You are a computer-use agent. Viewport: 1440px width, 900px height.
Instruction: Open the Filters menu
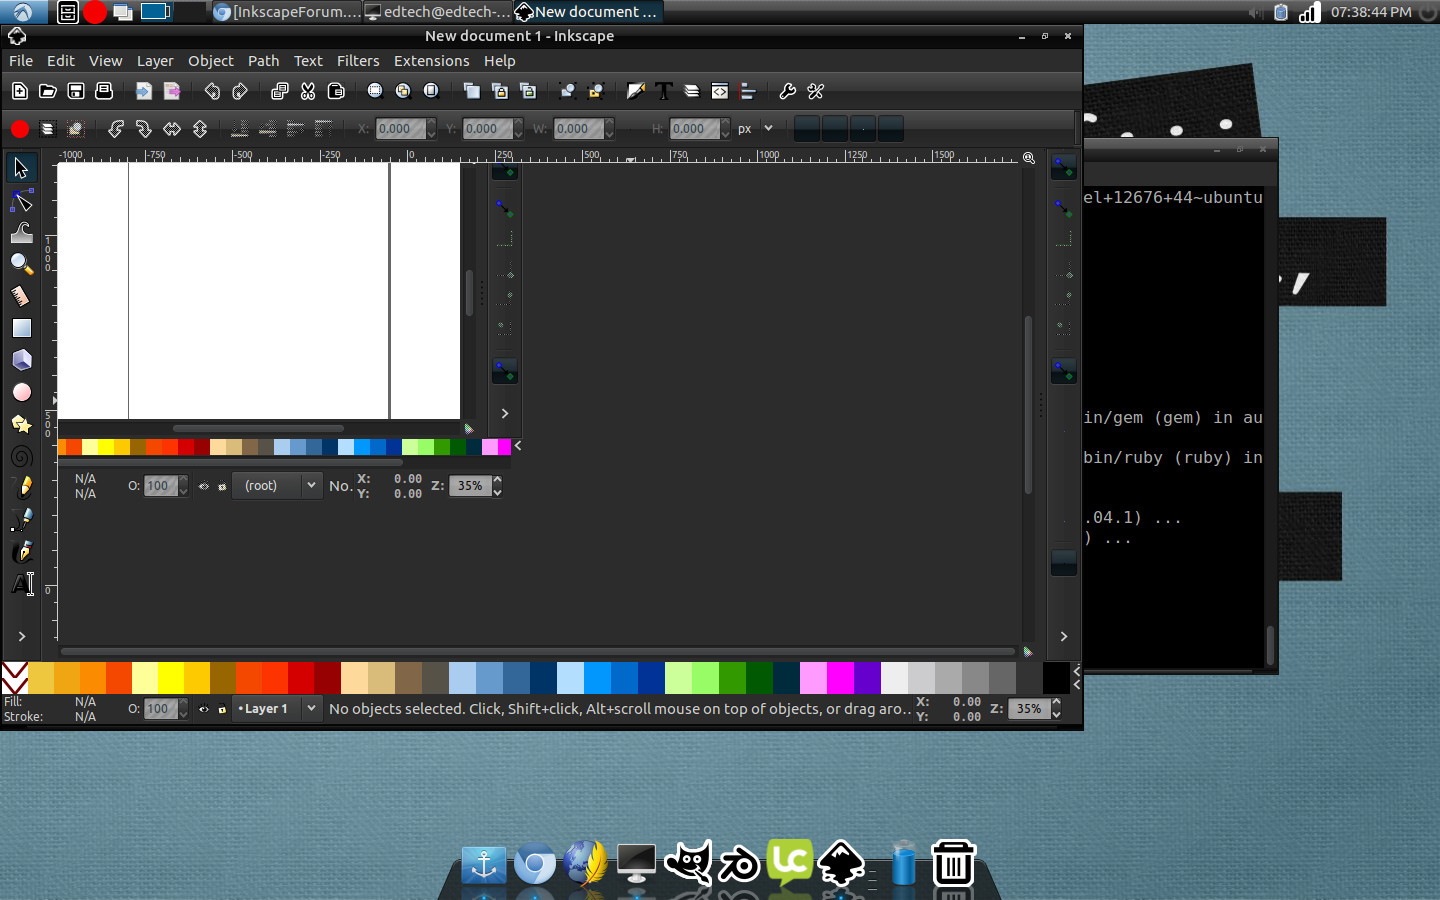[x=358, y=61]
